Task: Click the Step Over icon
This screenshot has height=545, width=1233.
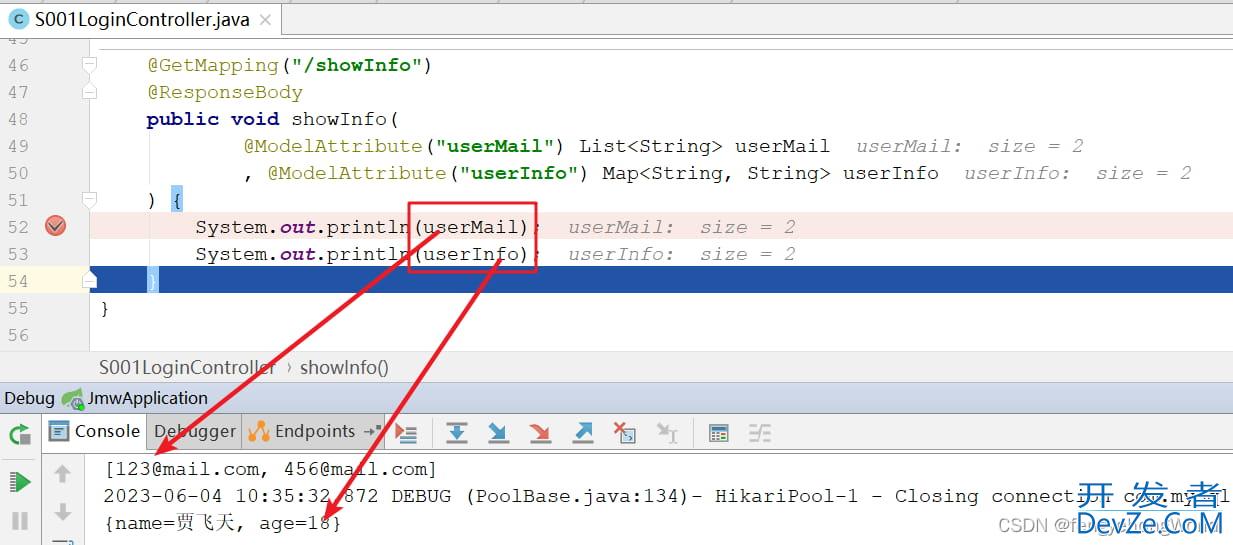Action: pos(457,432)
